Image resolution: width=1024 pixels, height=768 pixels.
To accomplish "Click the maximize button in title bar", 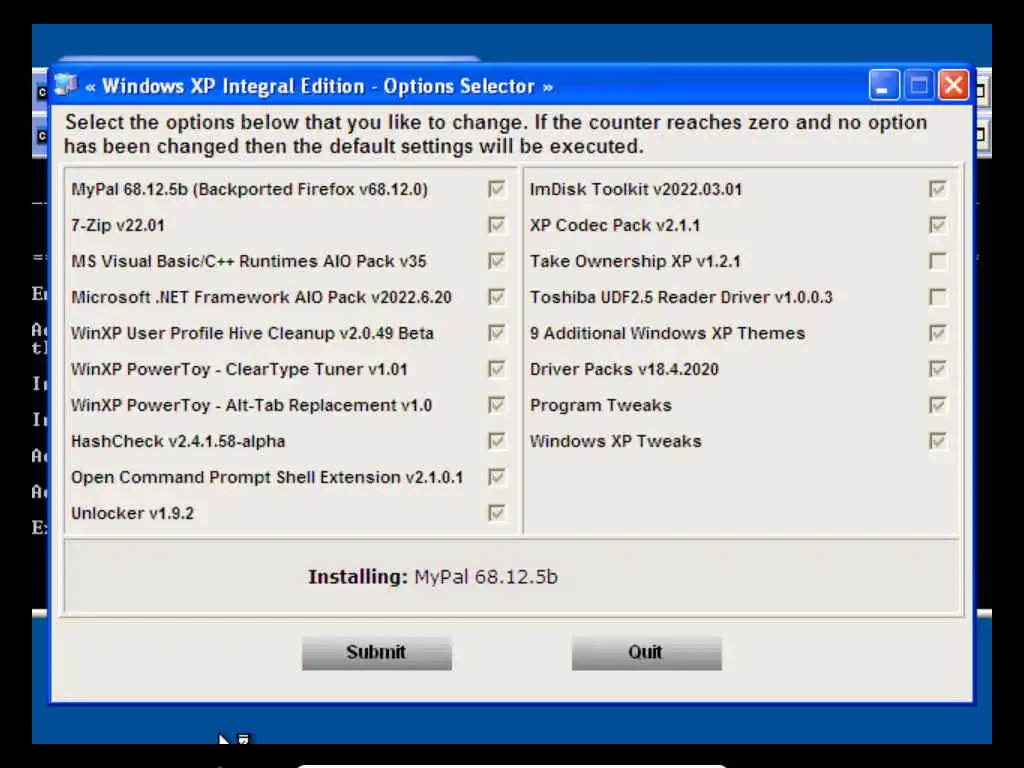I will point(919,86).
